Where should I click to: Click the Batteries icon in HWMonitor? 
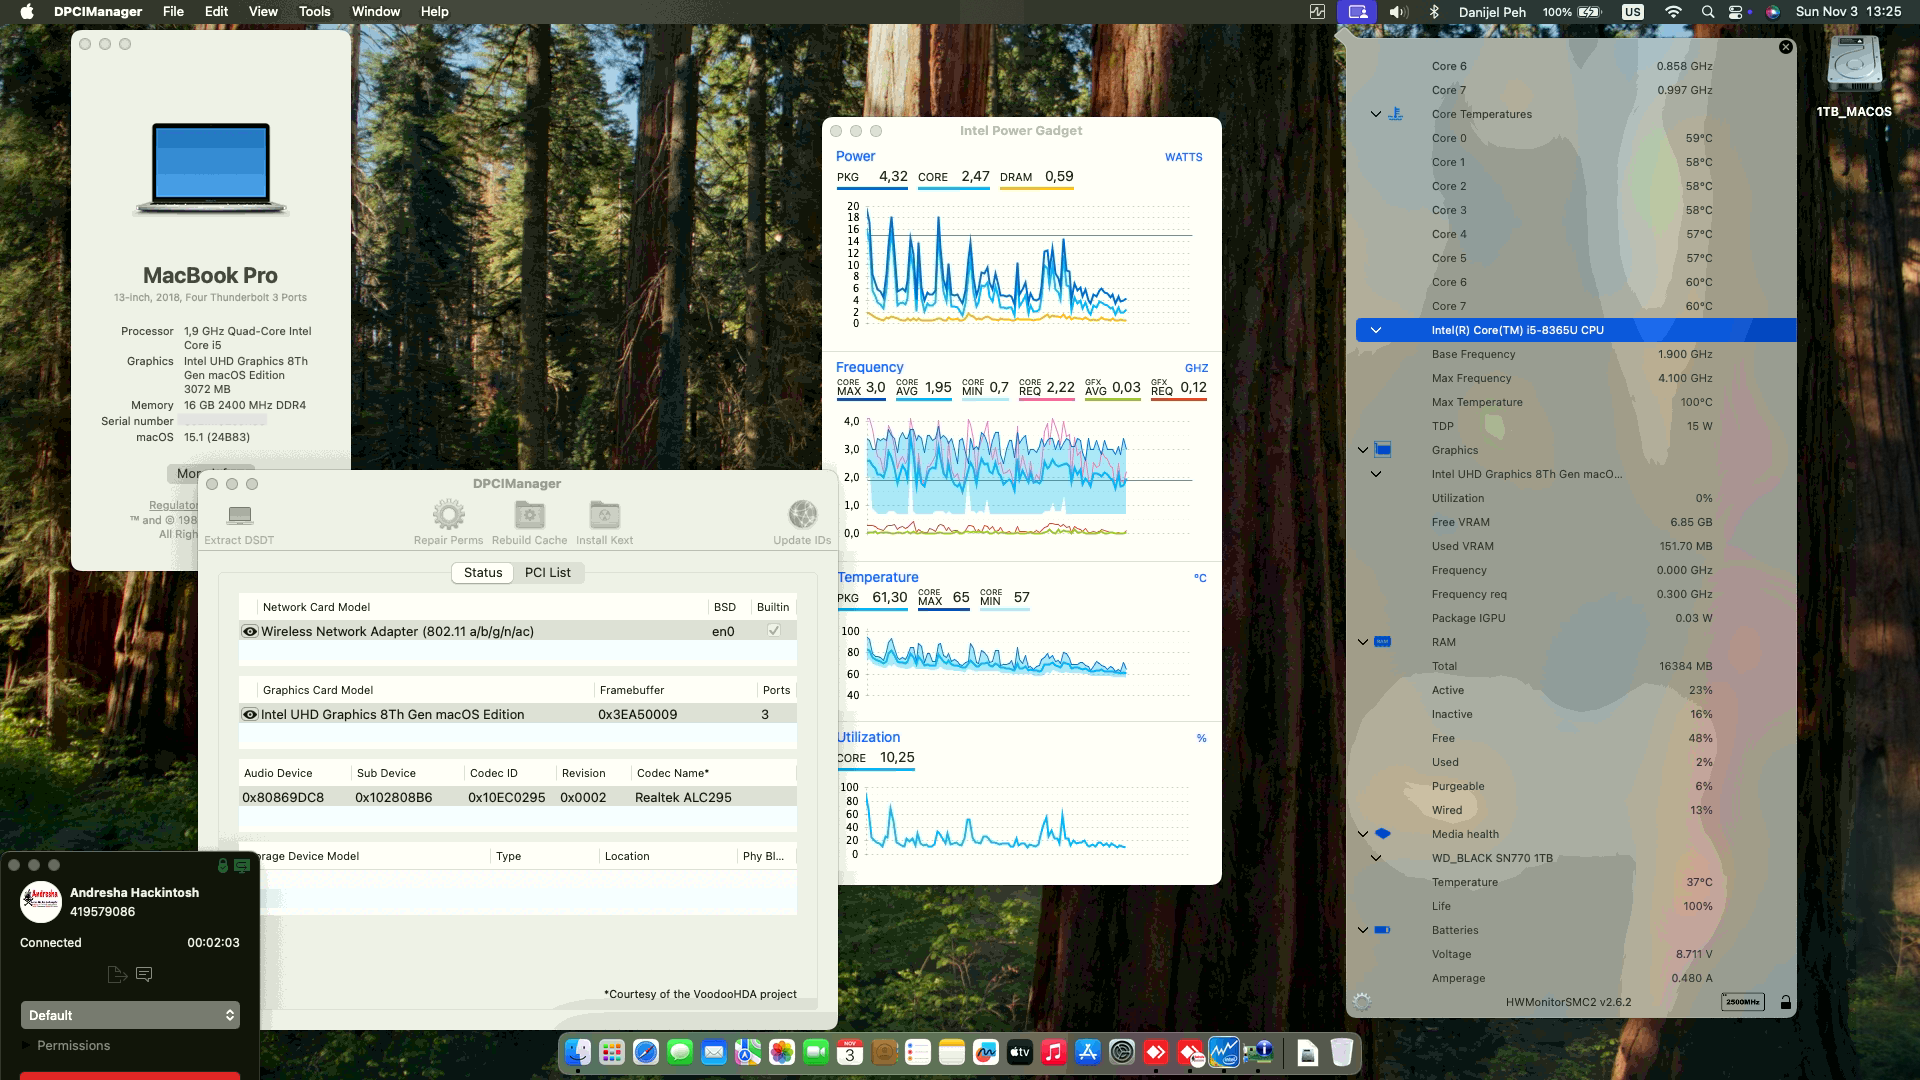click(1383, 930)
